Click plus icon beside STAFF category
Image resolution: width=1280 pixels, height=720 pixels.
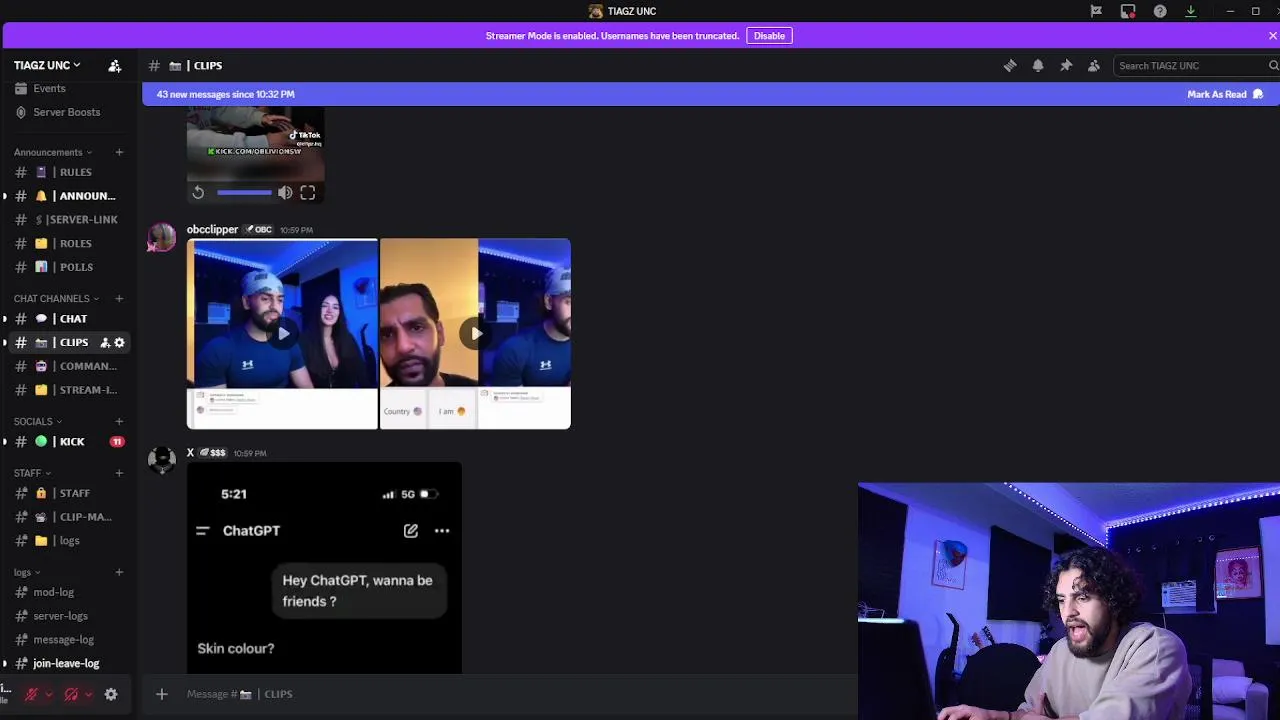(119, 473)
